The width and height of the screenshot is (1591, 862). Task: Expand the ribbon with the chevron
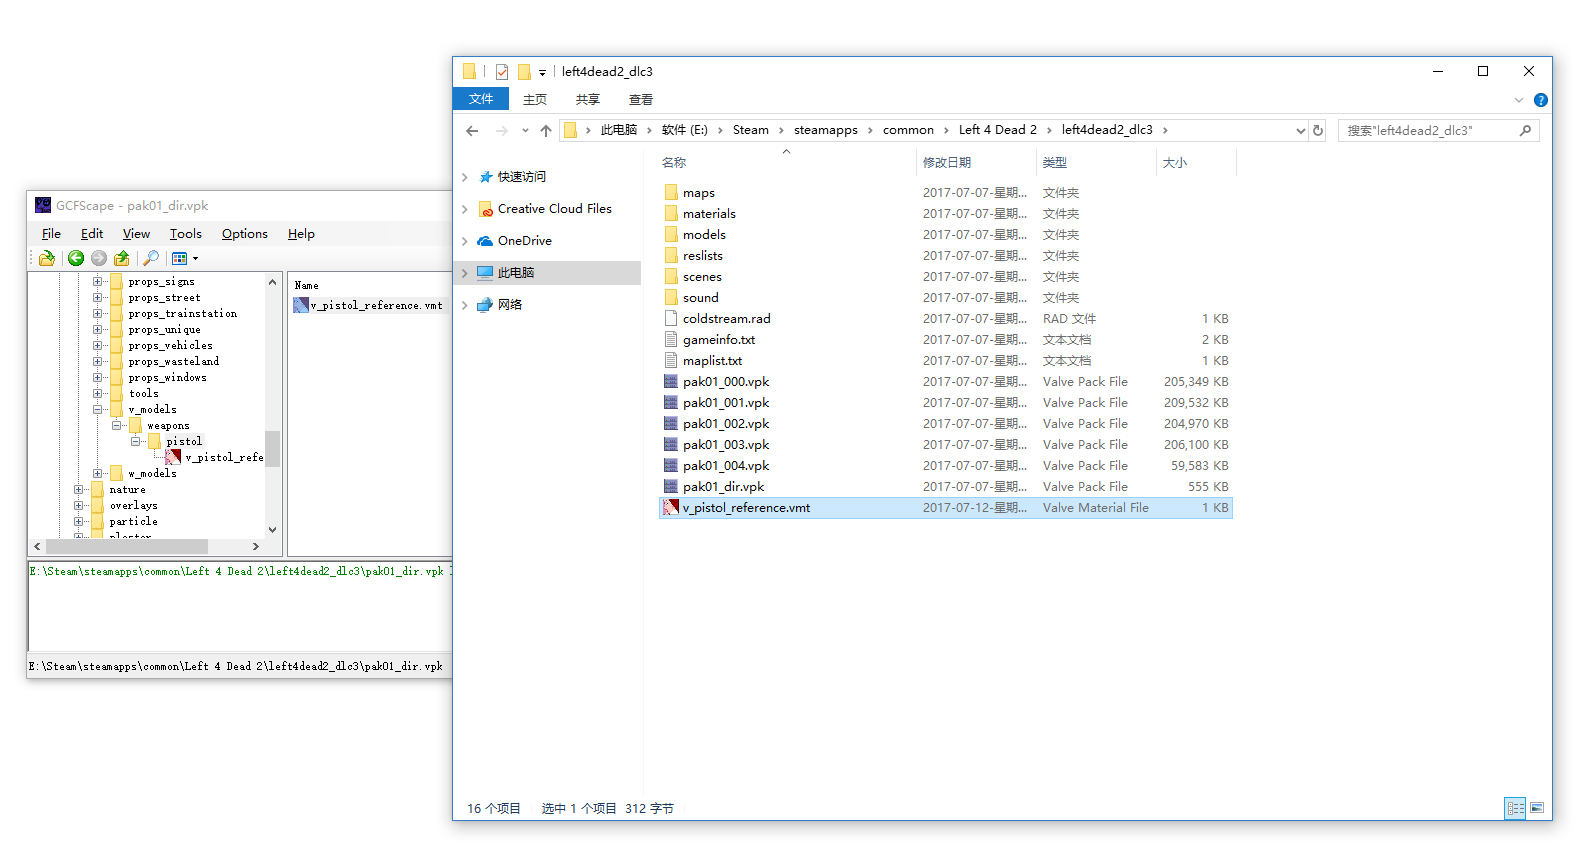(x=1519, y=100)
